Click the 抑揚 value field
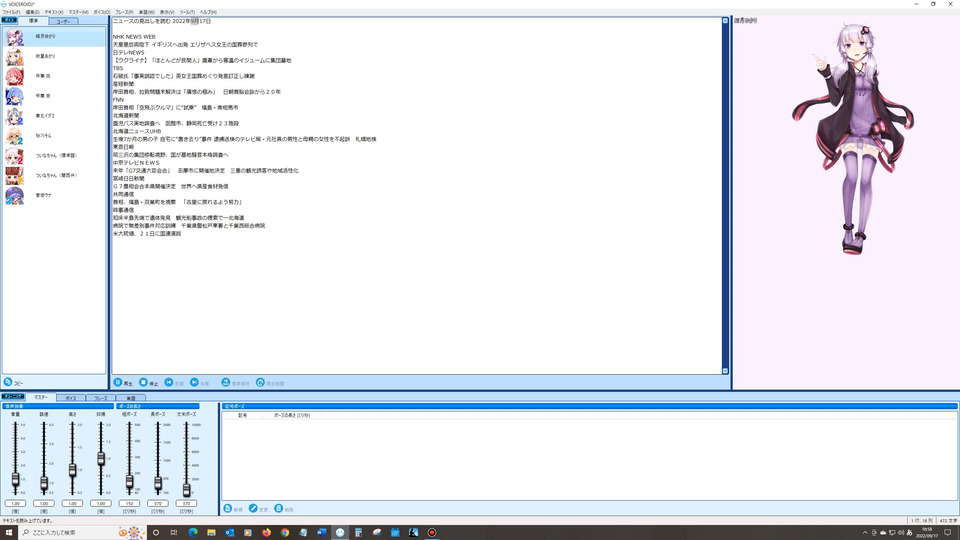The height and width of the screenshot is (540, 960). (101, 503)
